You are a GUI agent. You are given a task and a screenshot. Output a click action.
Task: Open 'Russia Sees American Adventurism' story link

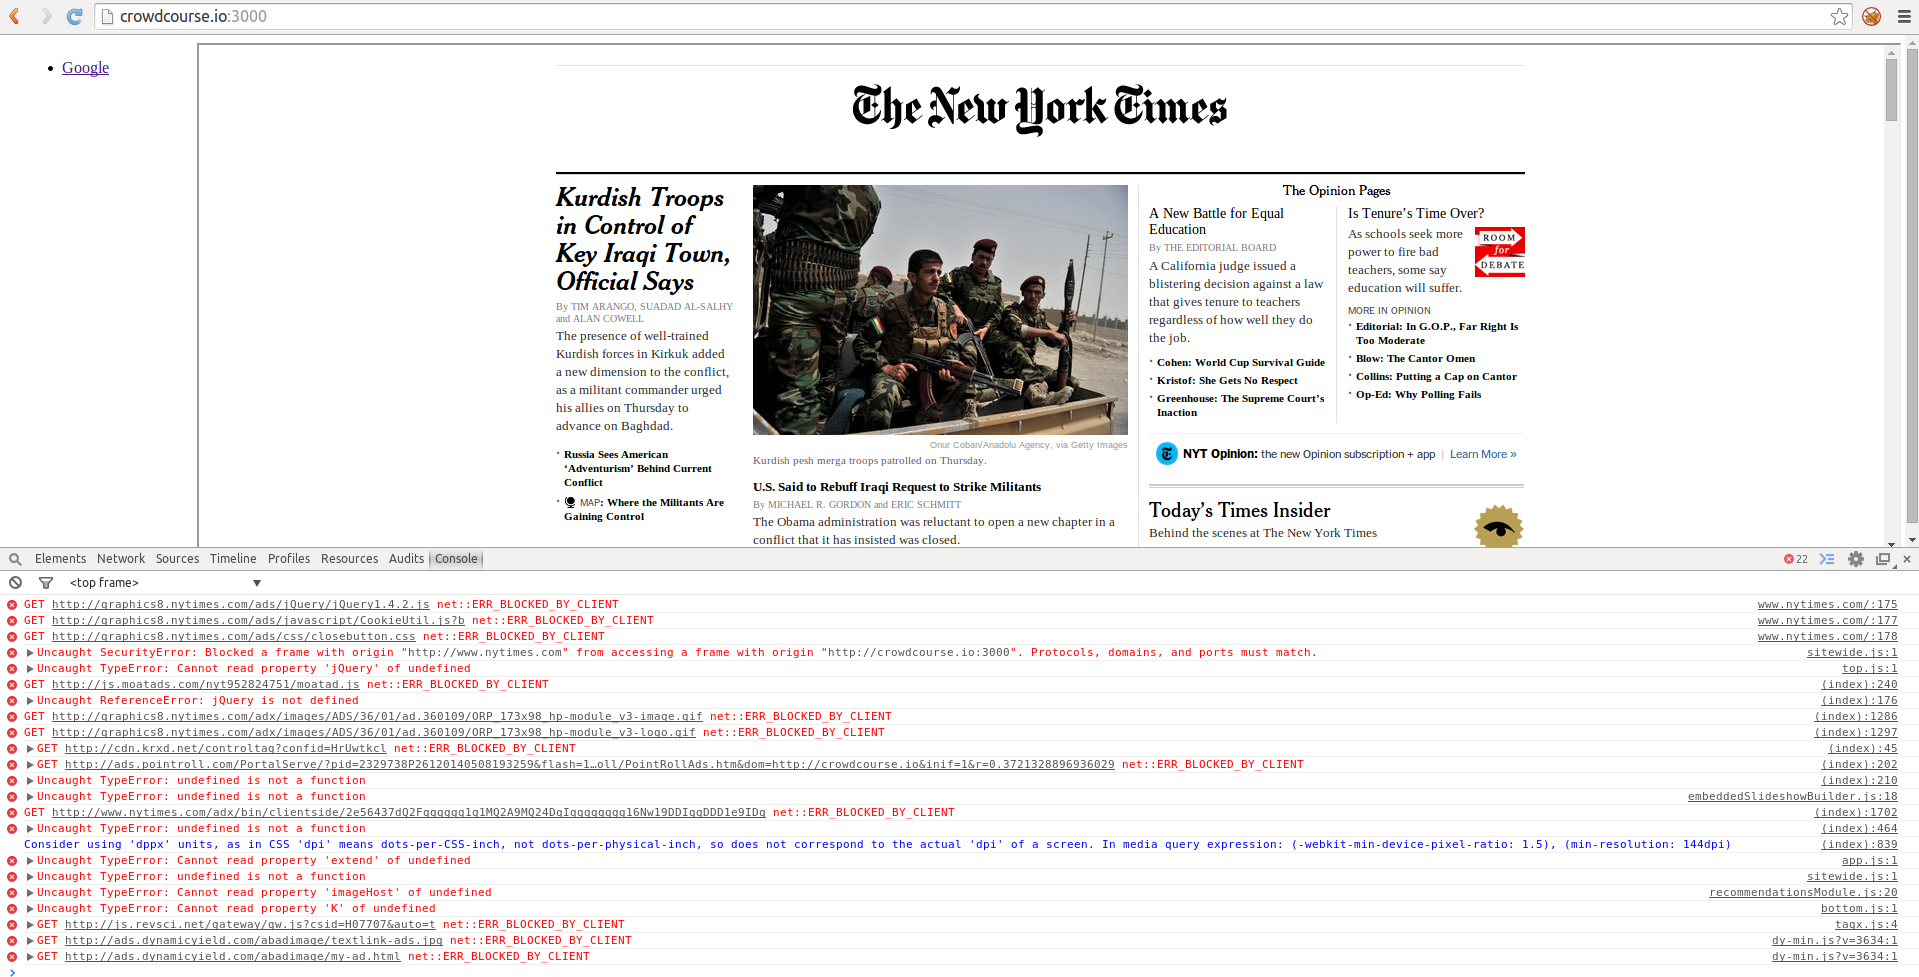pyautogui.click(x=638, y=468)
